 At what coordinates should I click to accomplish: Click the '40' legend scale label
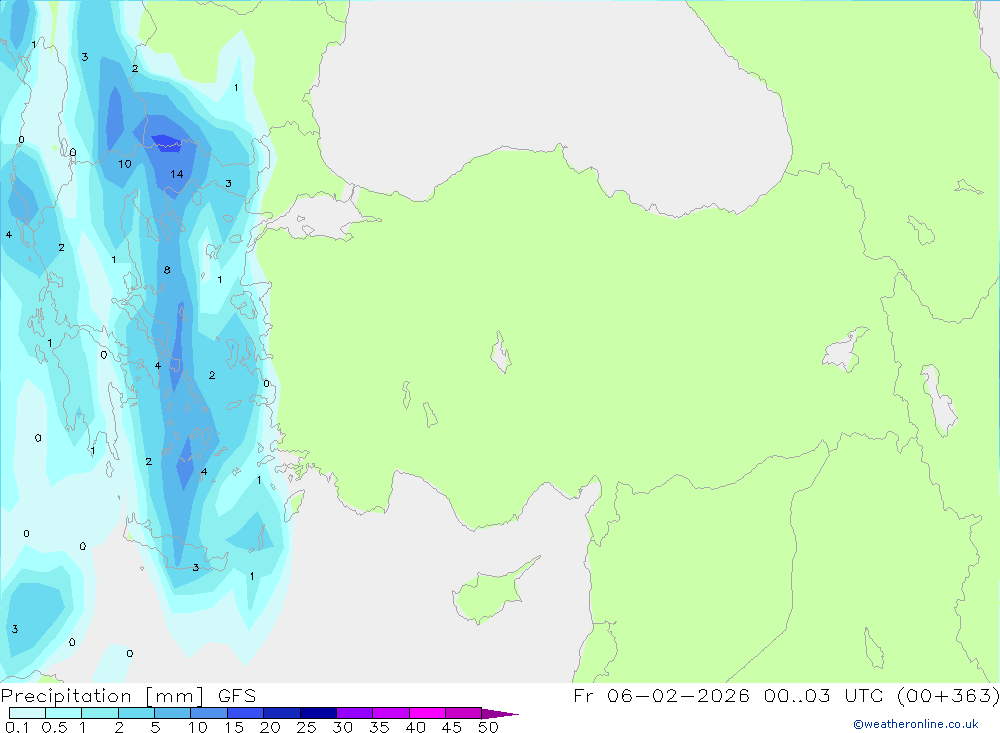click(416, 727)
